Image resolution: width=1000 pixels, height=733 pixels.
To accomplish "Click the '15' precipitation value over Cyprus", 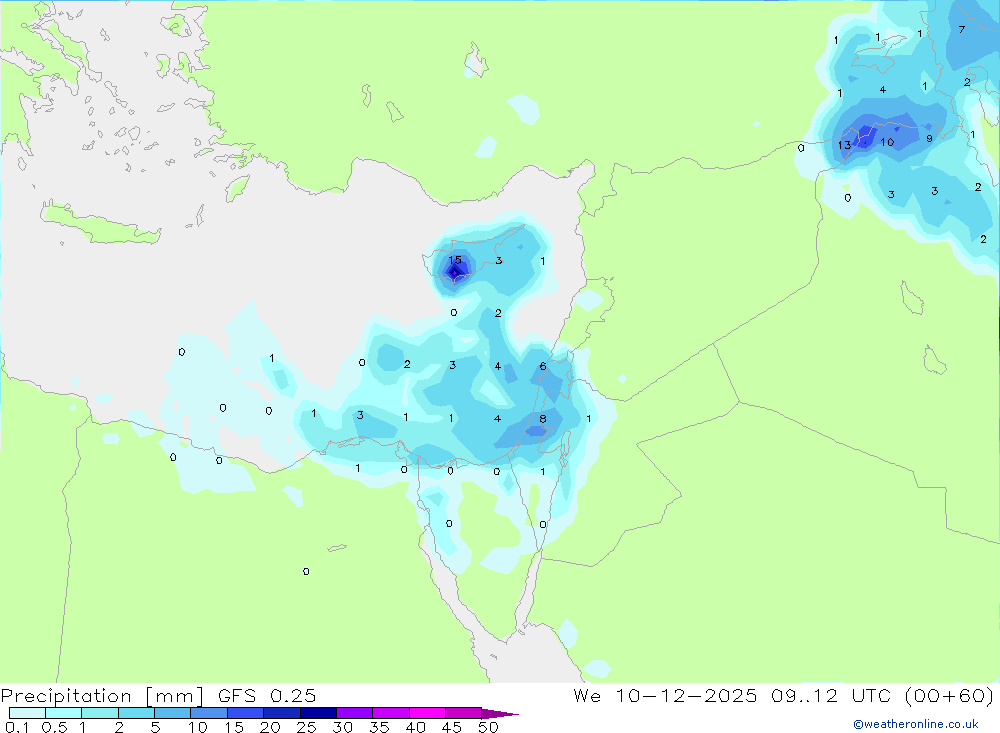I will click(x=455, y=260).
